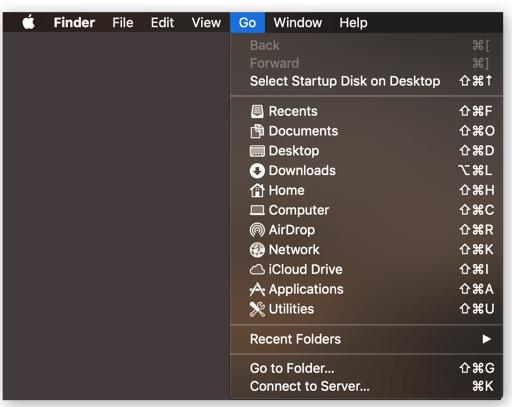Open the Edit menu
This screenshot has width=512, height=407.
(x=162, y=23)
